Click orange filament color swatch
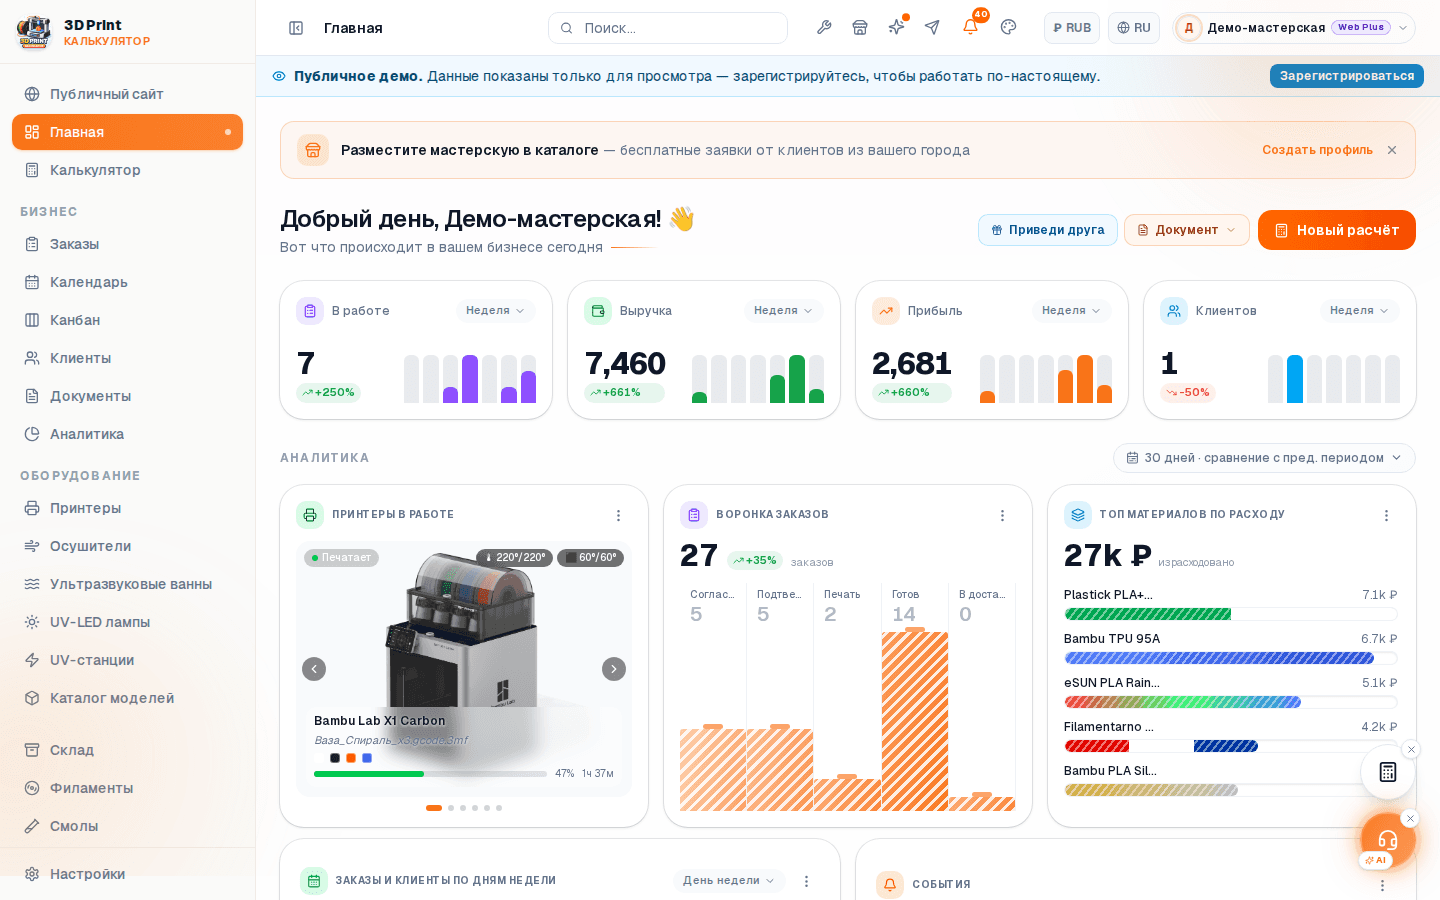This screenshot has height=900, width=1440. [351, 758]
